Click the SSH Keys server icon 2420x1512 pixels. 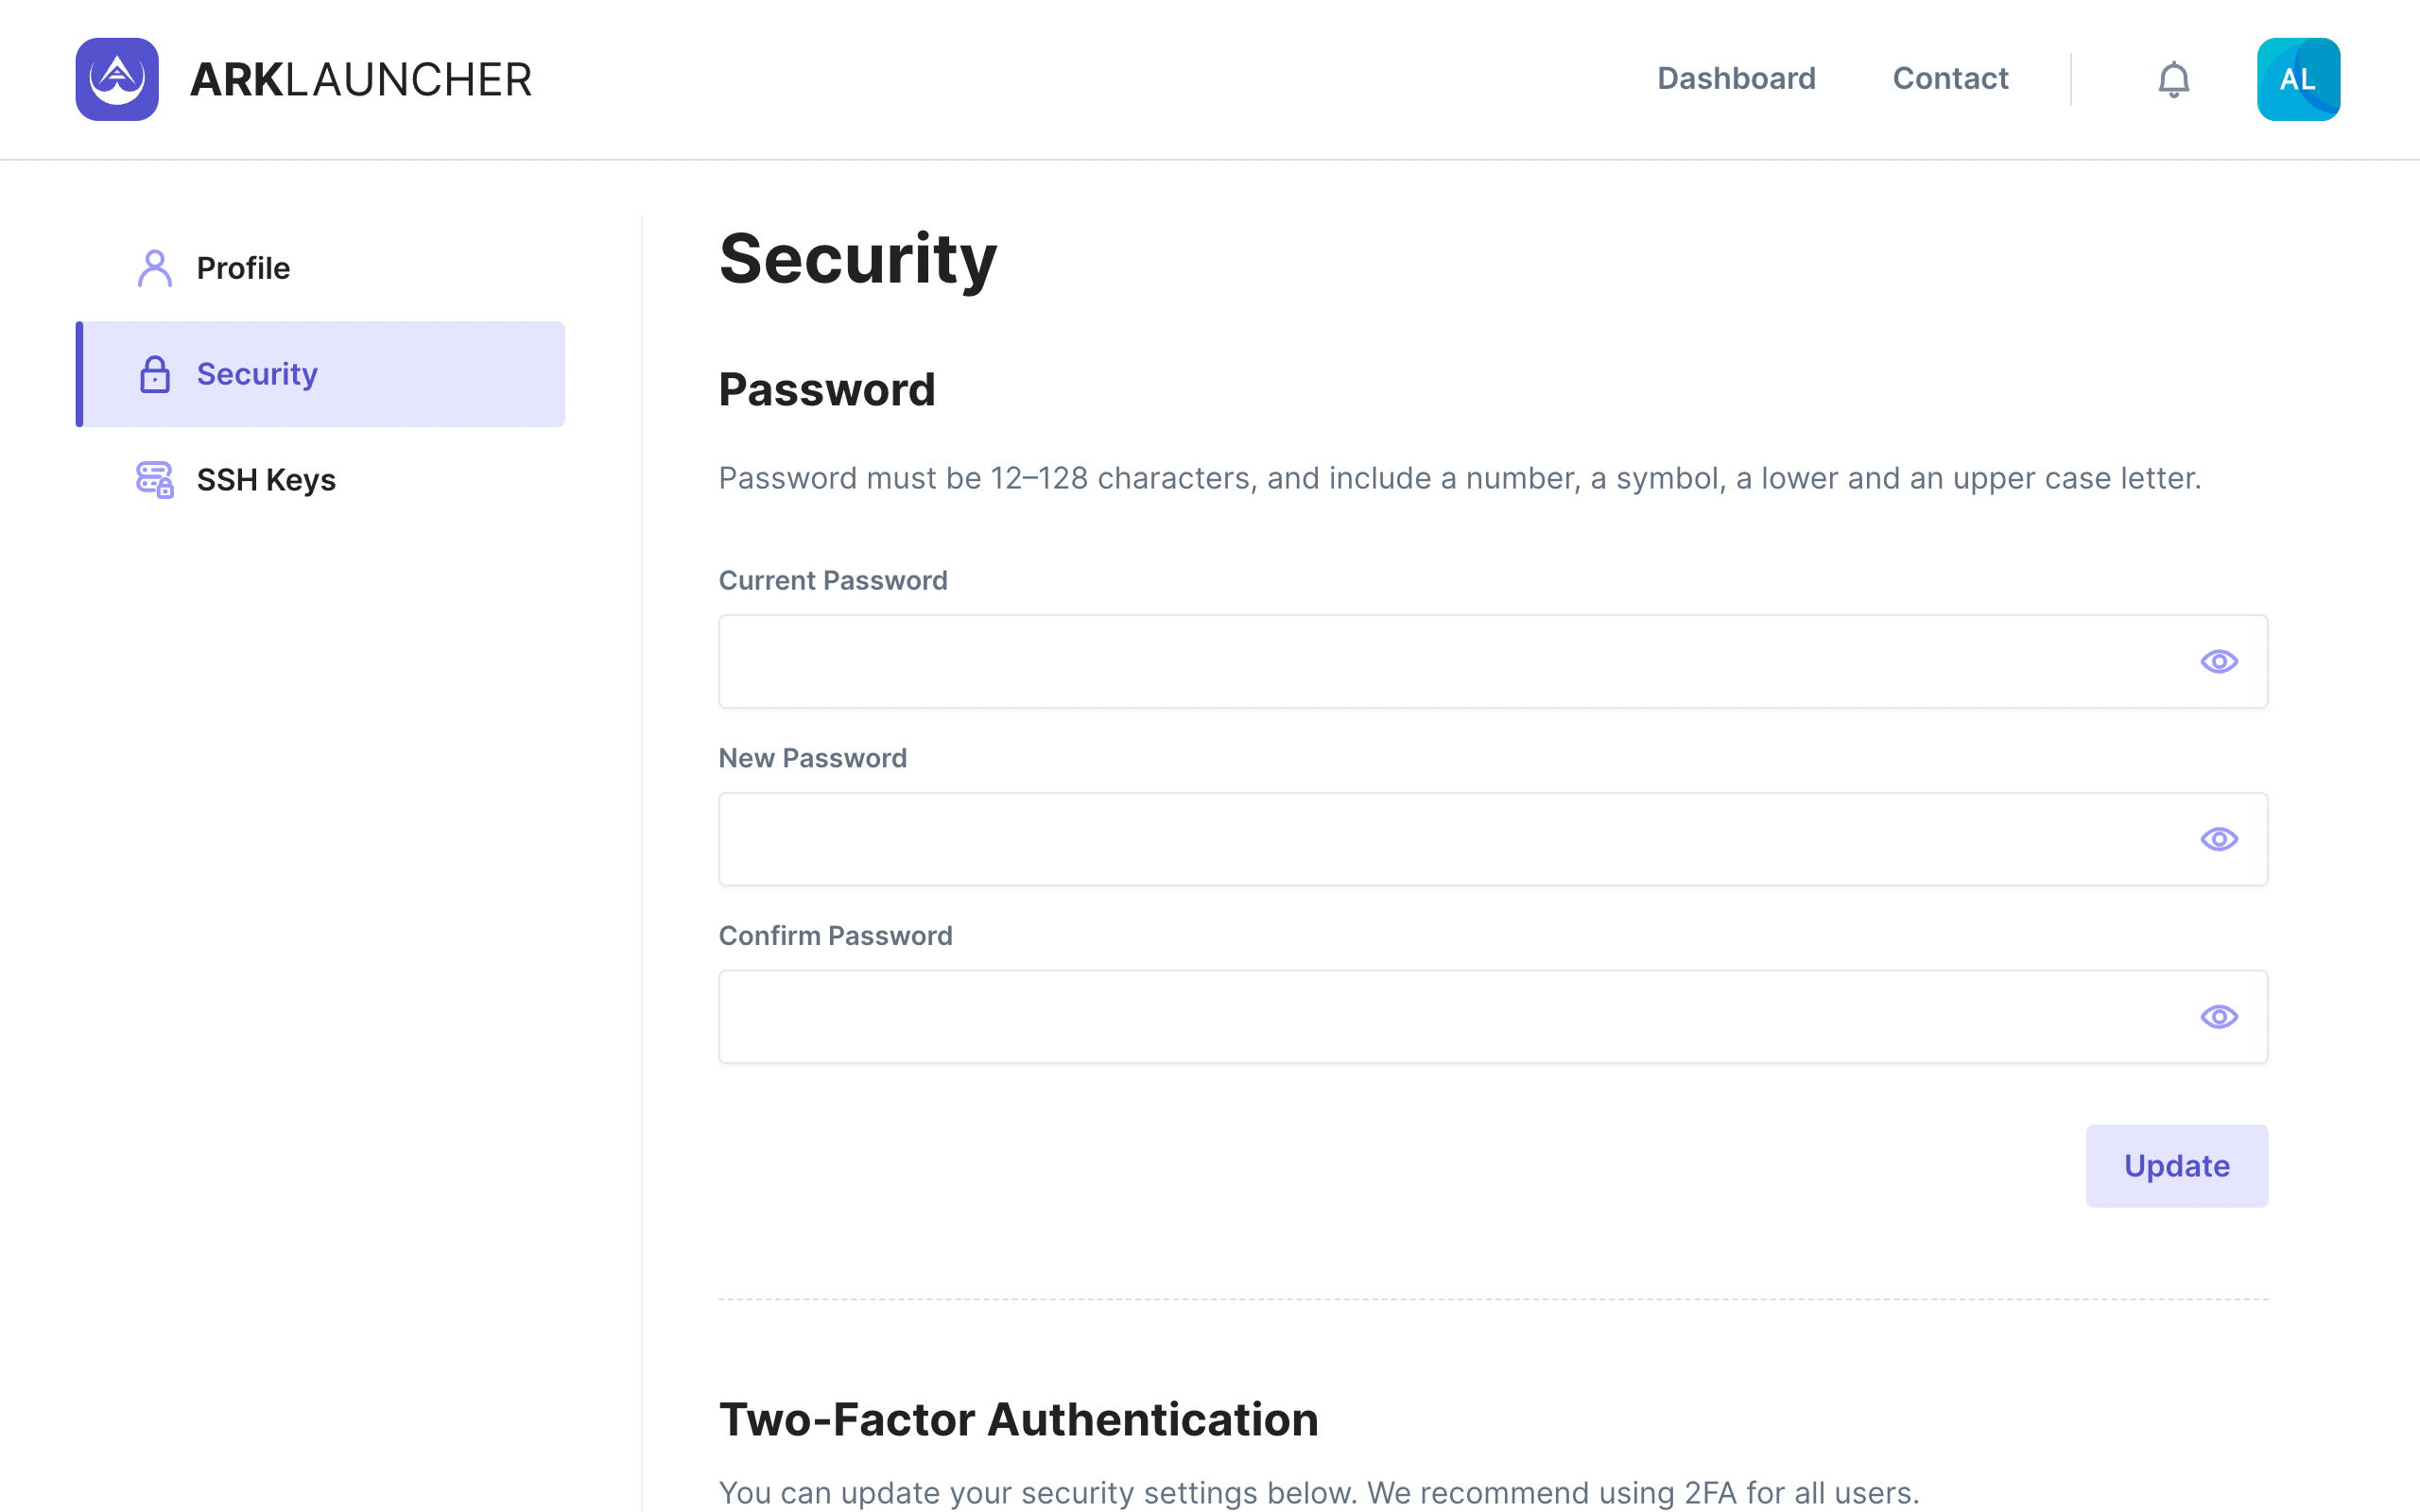tap(155, 480)
